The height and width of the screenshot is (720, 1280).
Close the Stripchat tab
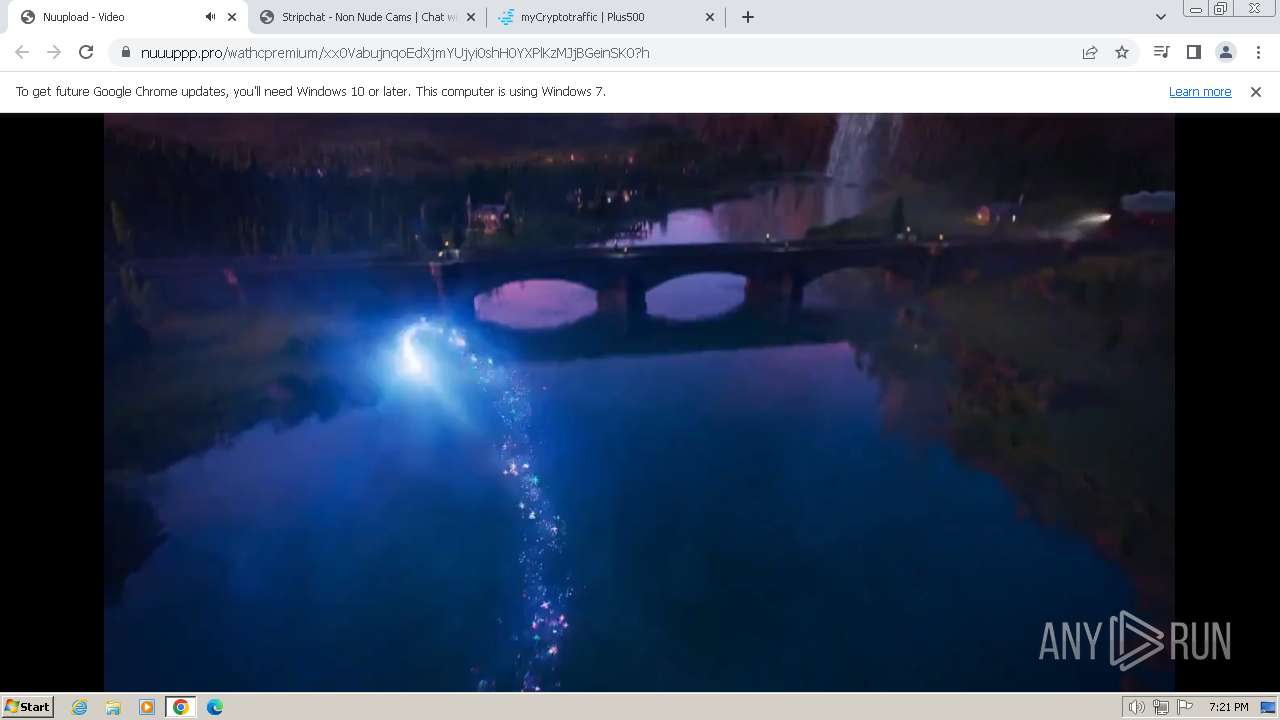pyautogui.click(x=471, y=17)
